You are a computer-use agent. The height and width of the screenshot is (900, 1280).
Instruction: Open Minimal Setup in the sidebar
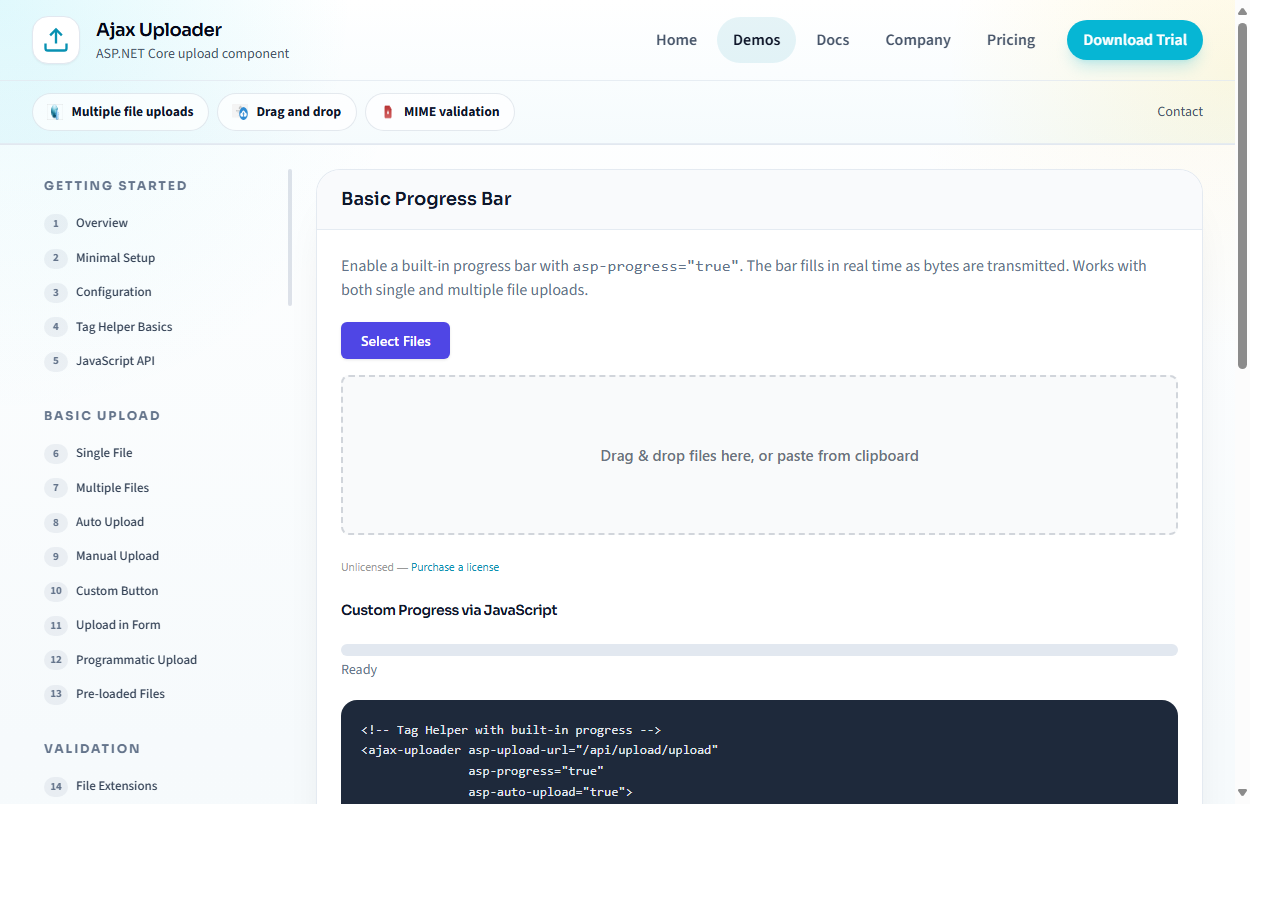coord(115,258)
